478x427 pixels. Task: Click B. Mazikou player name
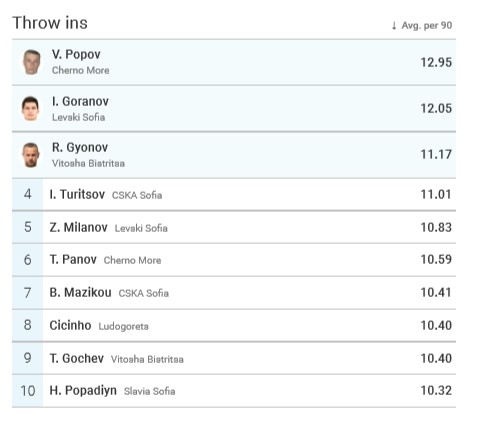coord(80,292)
